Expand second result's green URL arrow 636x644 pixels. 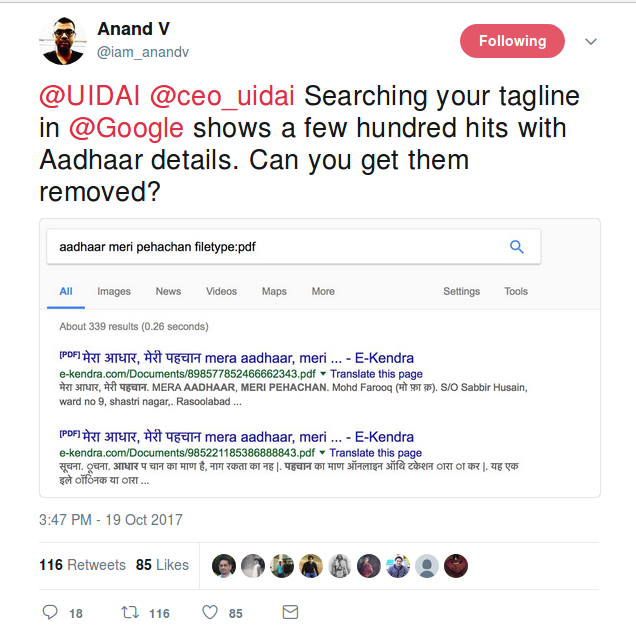322,453
